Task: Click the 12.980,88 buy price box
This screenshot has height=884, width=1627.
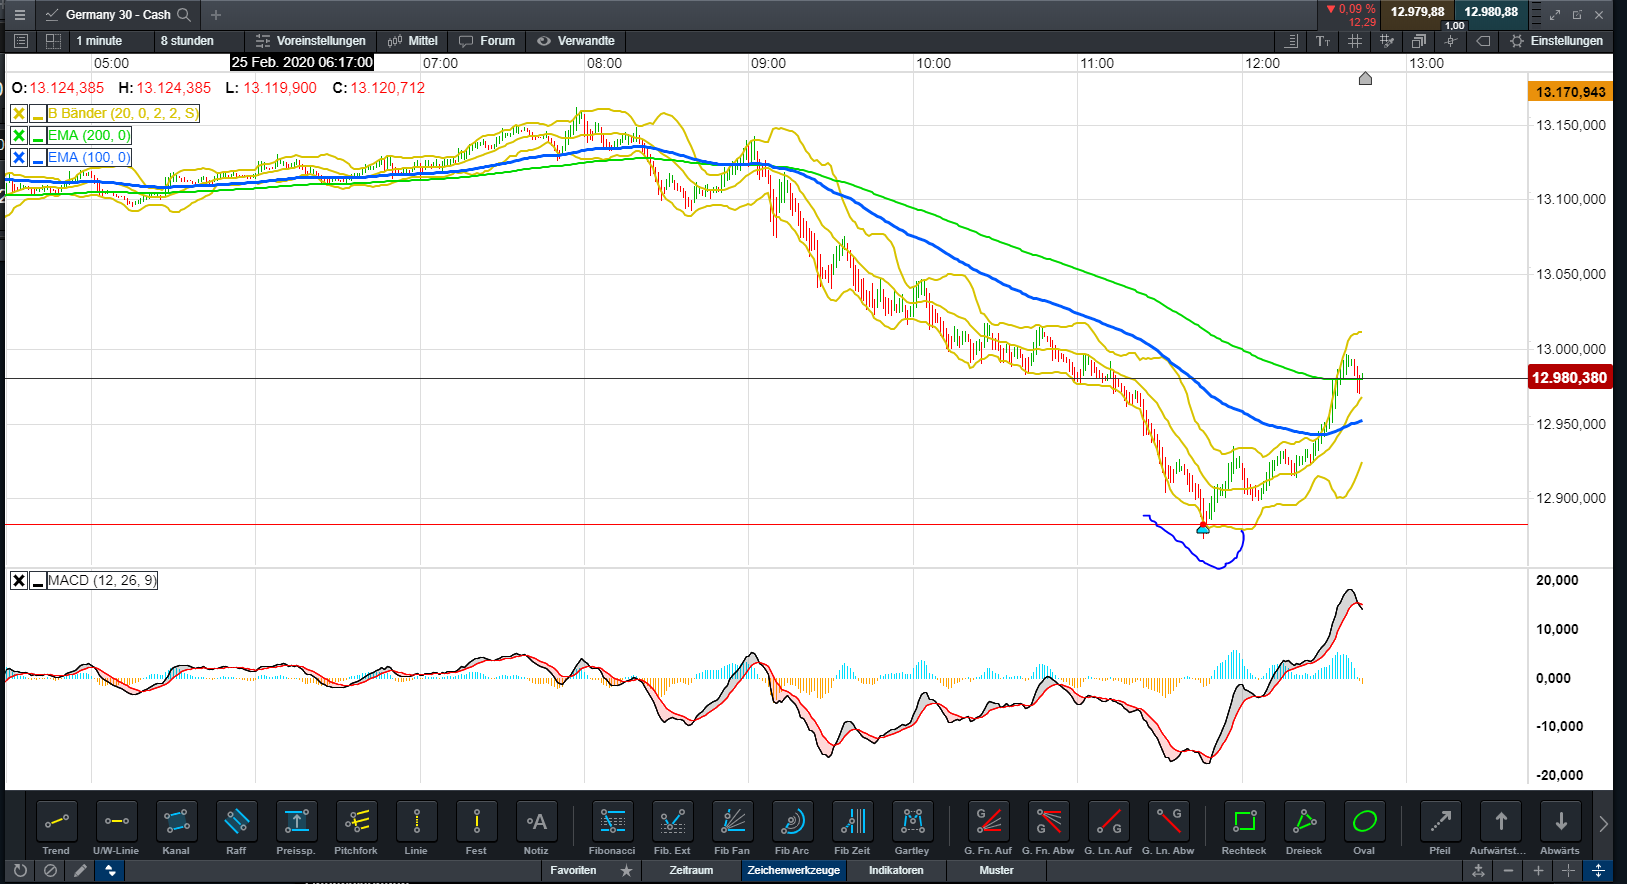Action: pos(1490,13)
